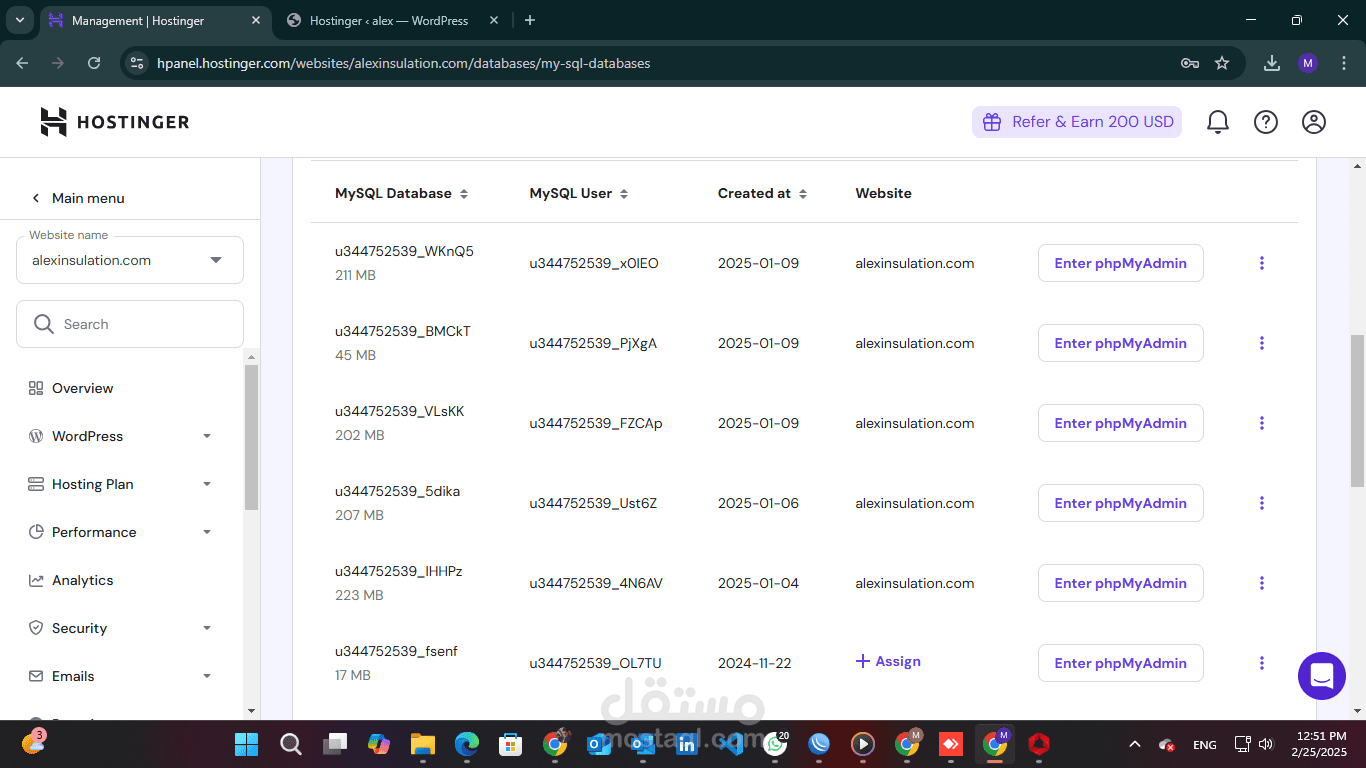Click the sidebar vertical scrollbar thumb

[x=251, y=438]
